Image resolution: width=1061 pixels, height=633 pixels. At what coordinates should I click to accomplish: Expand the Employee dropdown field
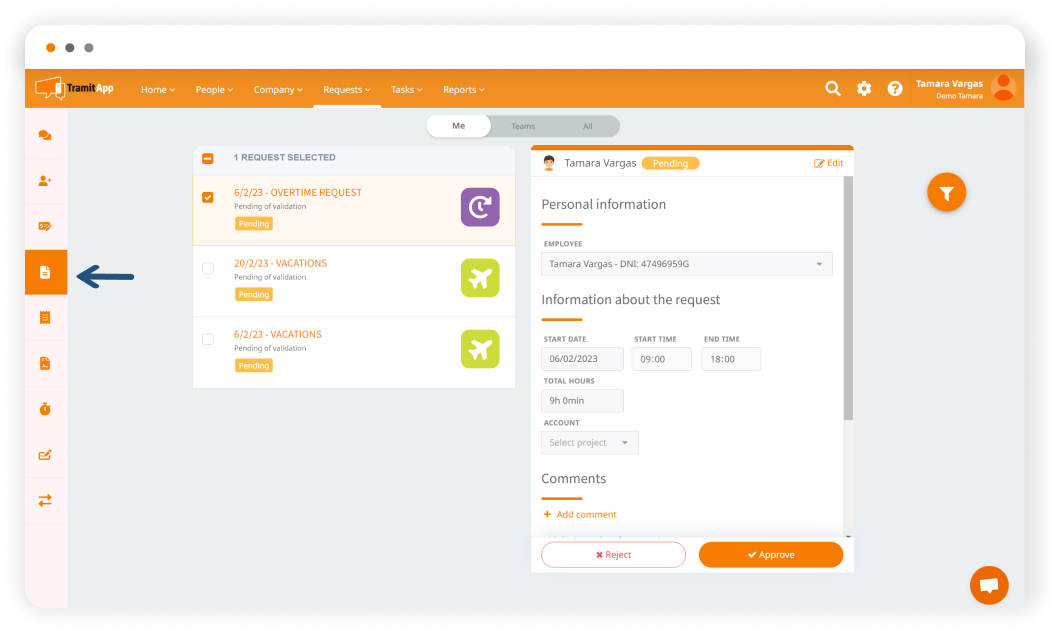687,264
